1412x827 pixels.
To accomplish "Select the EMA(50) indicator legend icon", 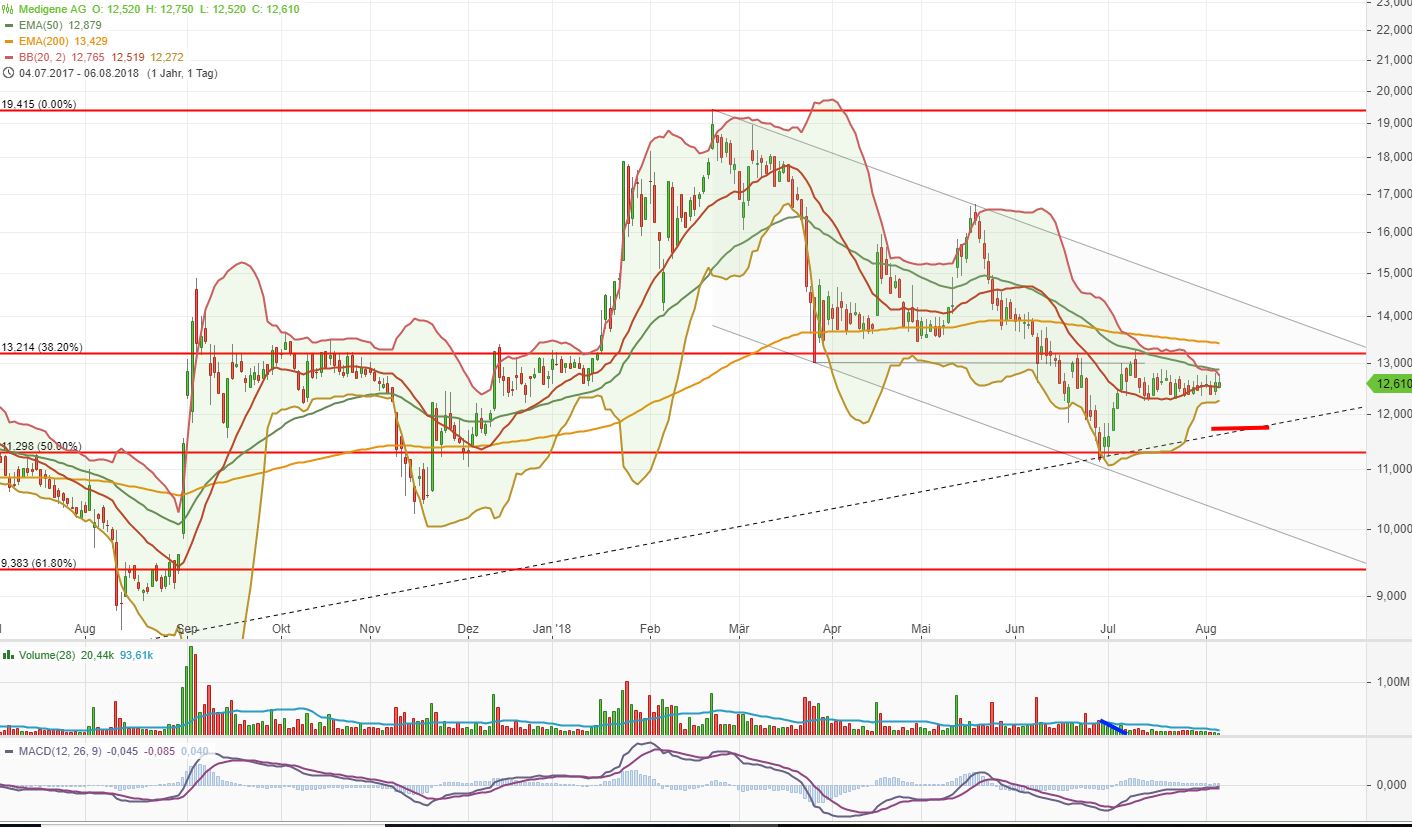I will [x=8, y=23].
